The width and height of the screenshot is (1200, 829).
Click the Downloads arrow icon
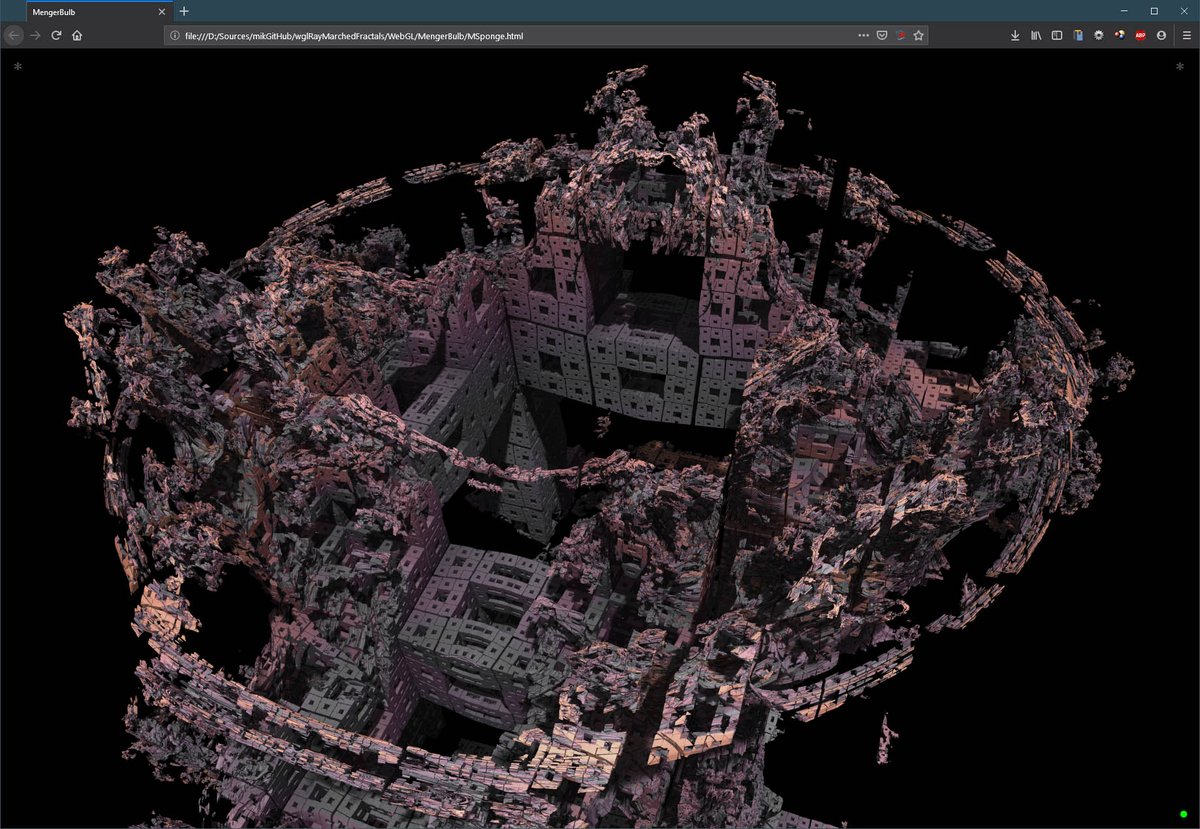point(1015,35)
